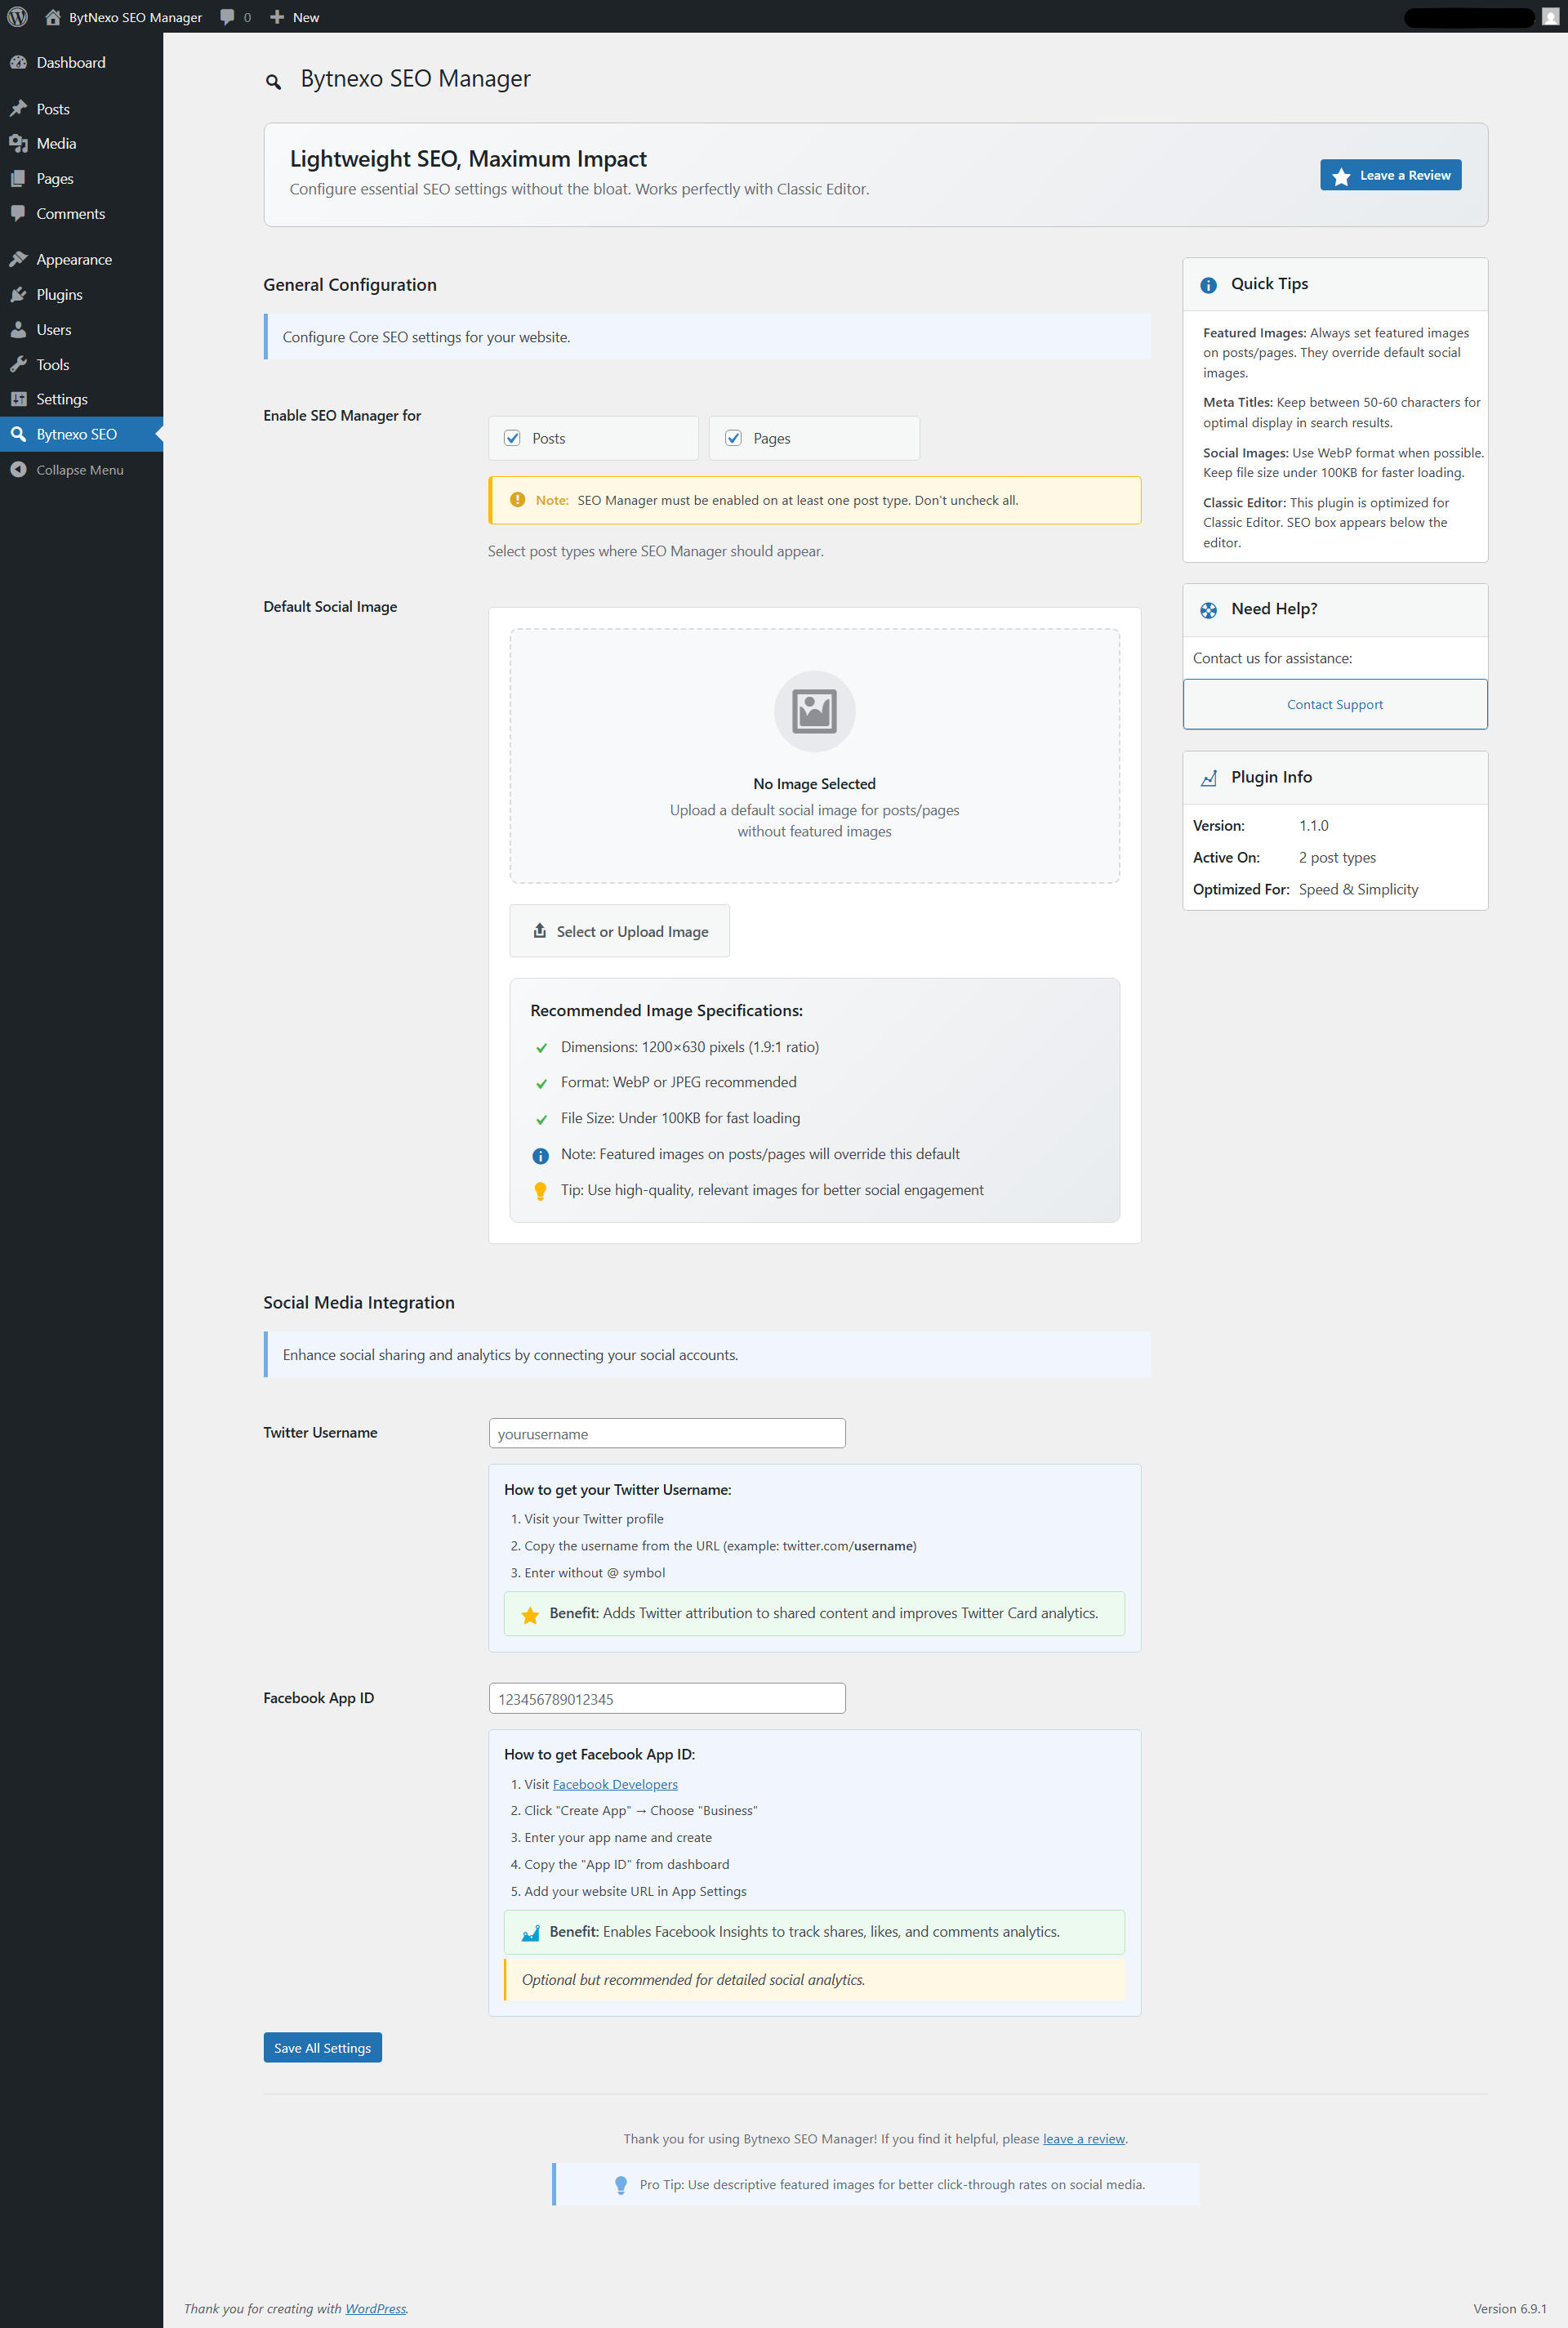Viewport: 1568px width, 2328px height.
Task: Click the Leave a Review button
Action: click(1390, 175)
